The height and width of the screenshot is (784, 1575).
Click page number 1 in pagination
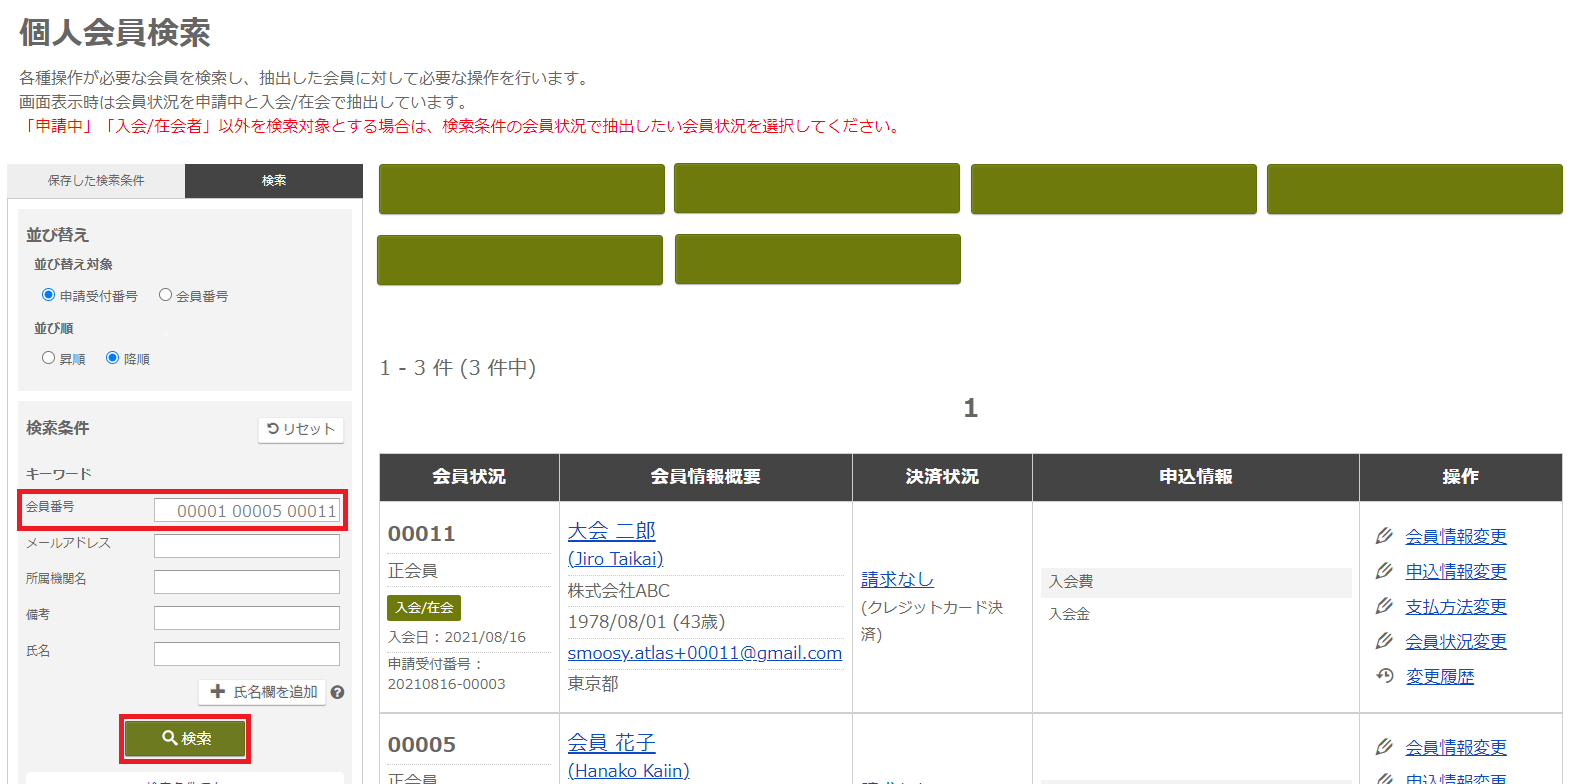pyautogui.click(x=970, y=408)
